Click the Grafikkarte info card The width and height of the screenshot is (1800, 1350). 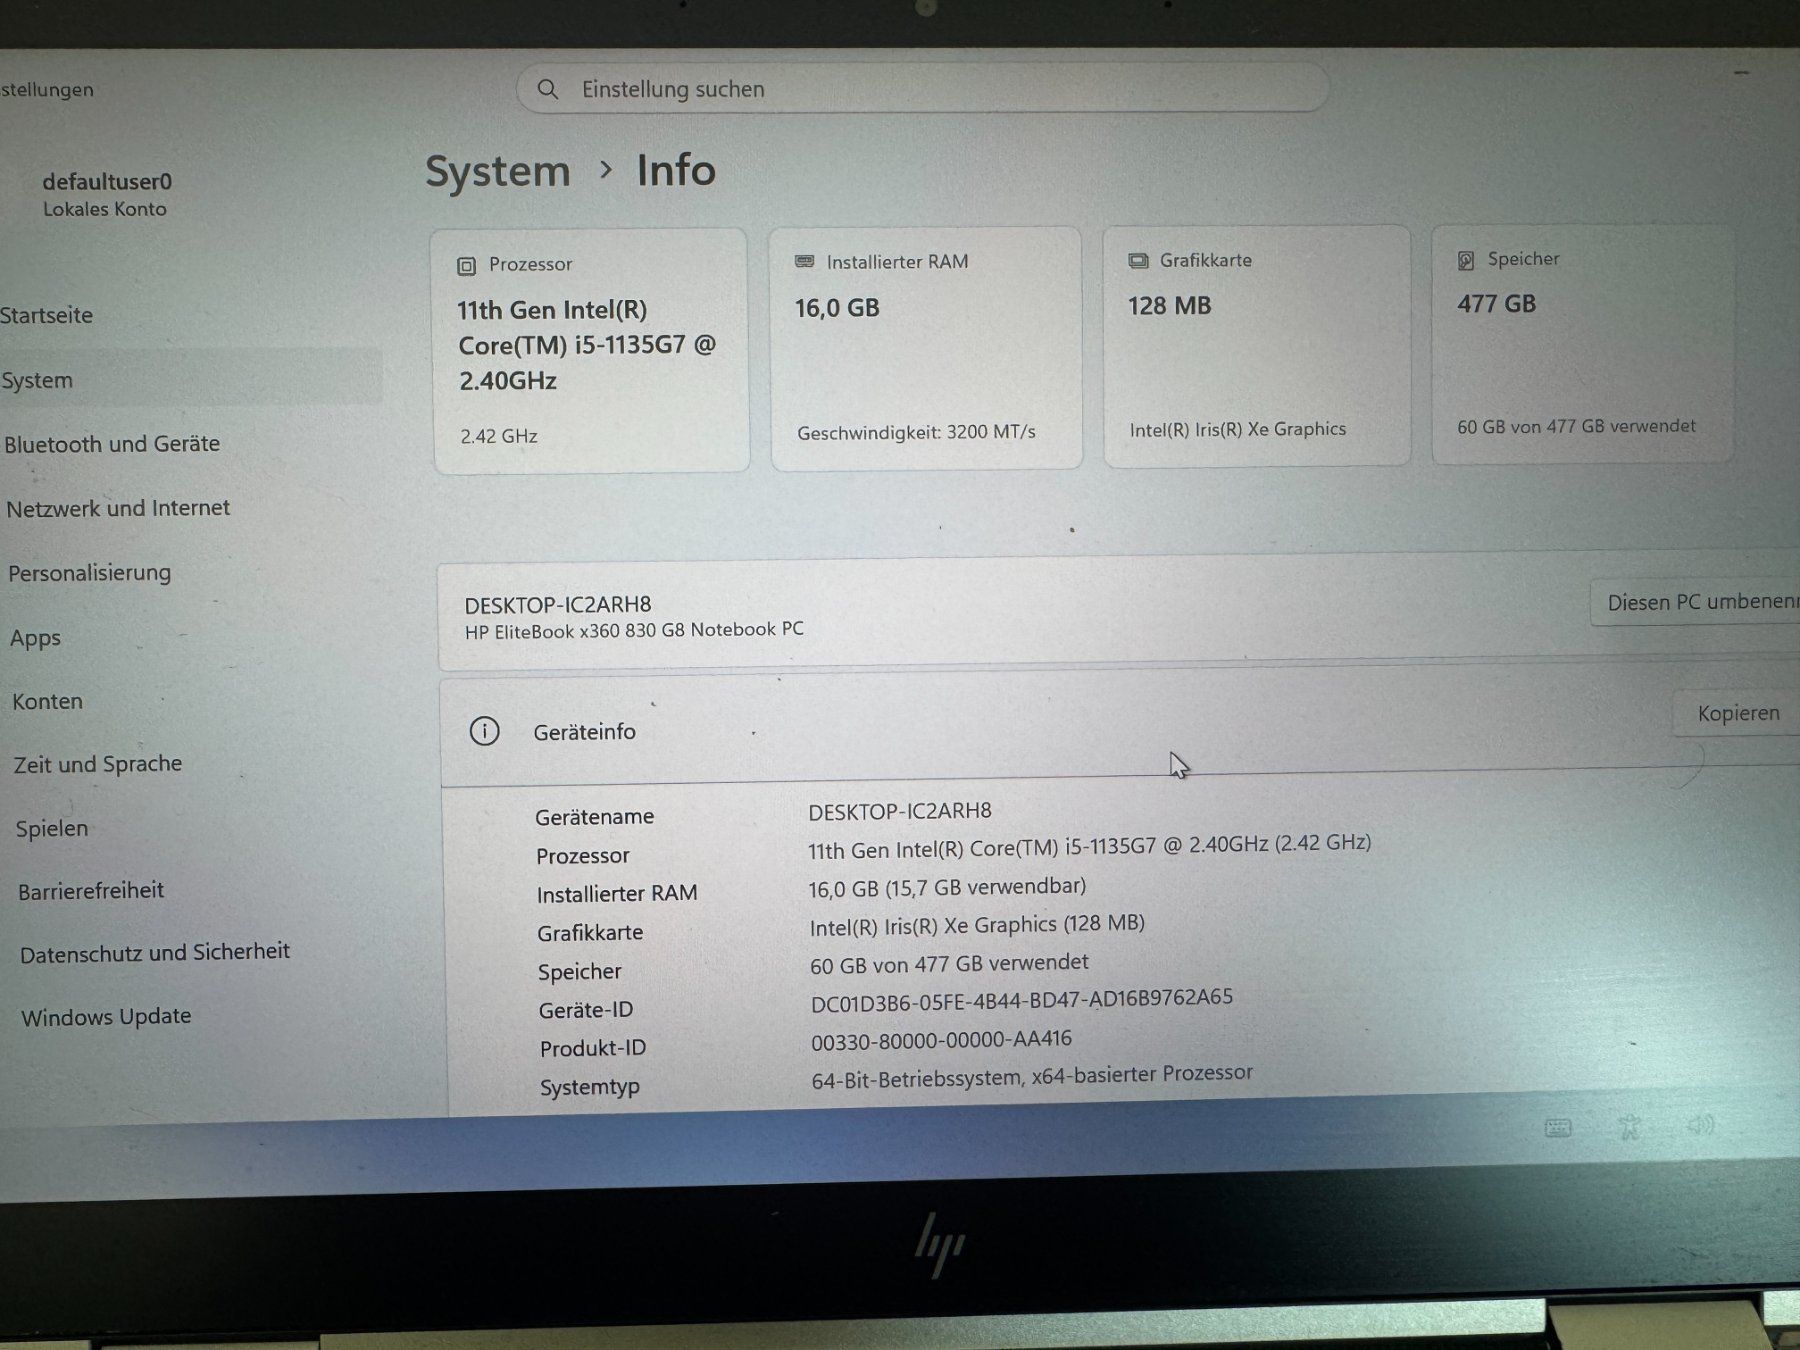[x=1257, y=345]
